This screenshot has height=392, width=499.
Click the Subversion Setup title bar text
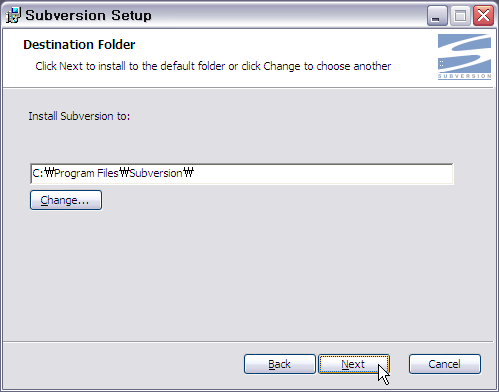(x=88, y=15)
